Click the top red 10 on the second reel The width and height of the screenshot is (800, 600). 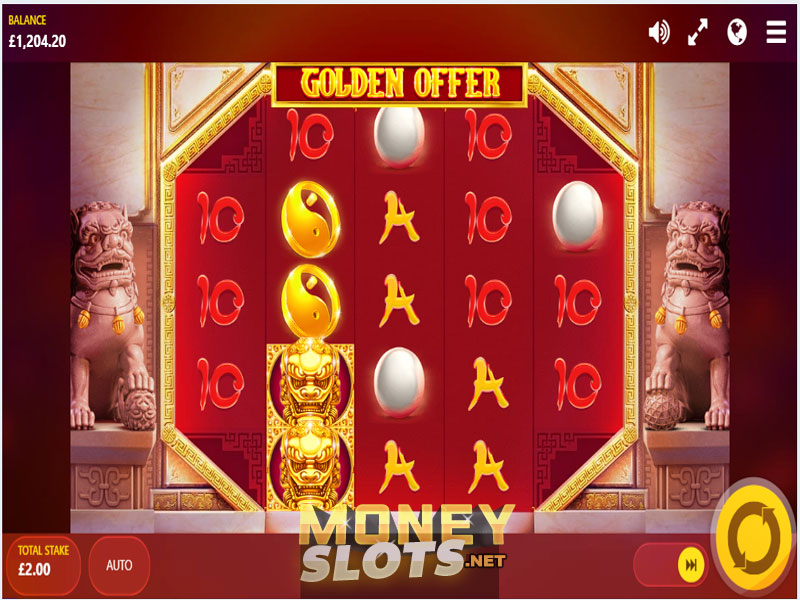[x=310, y=136]
